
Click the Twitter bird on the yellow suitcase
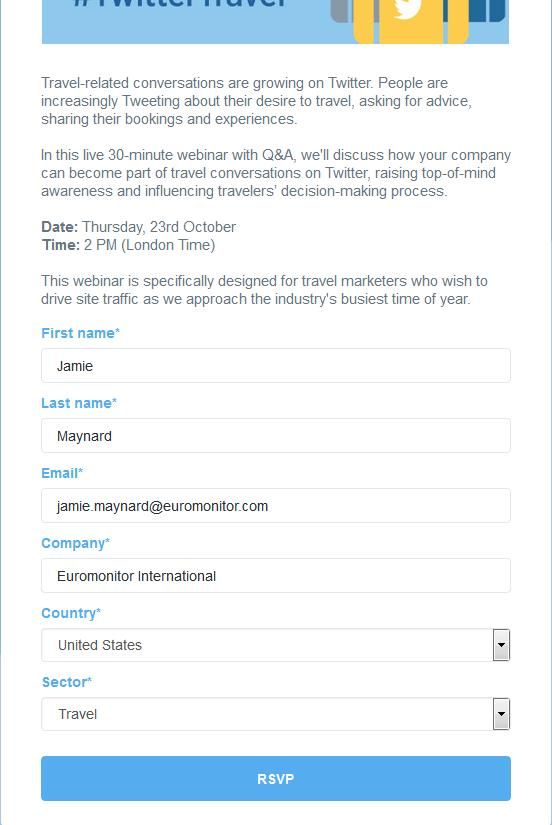tap(408, 8)
